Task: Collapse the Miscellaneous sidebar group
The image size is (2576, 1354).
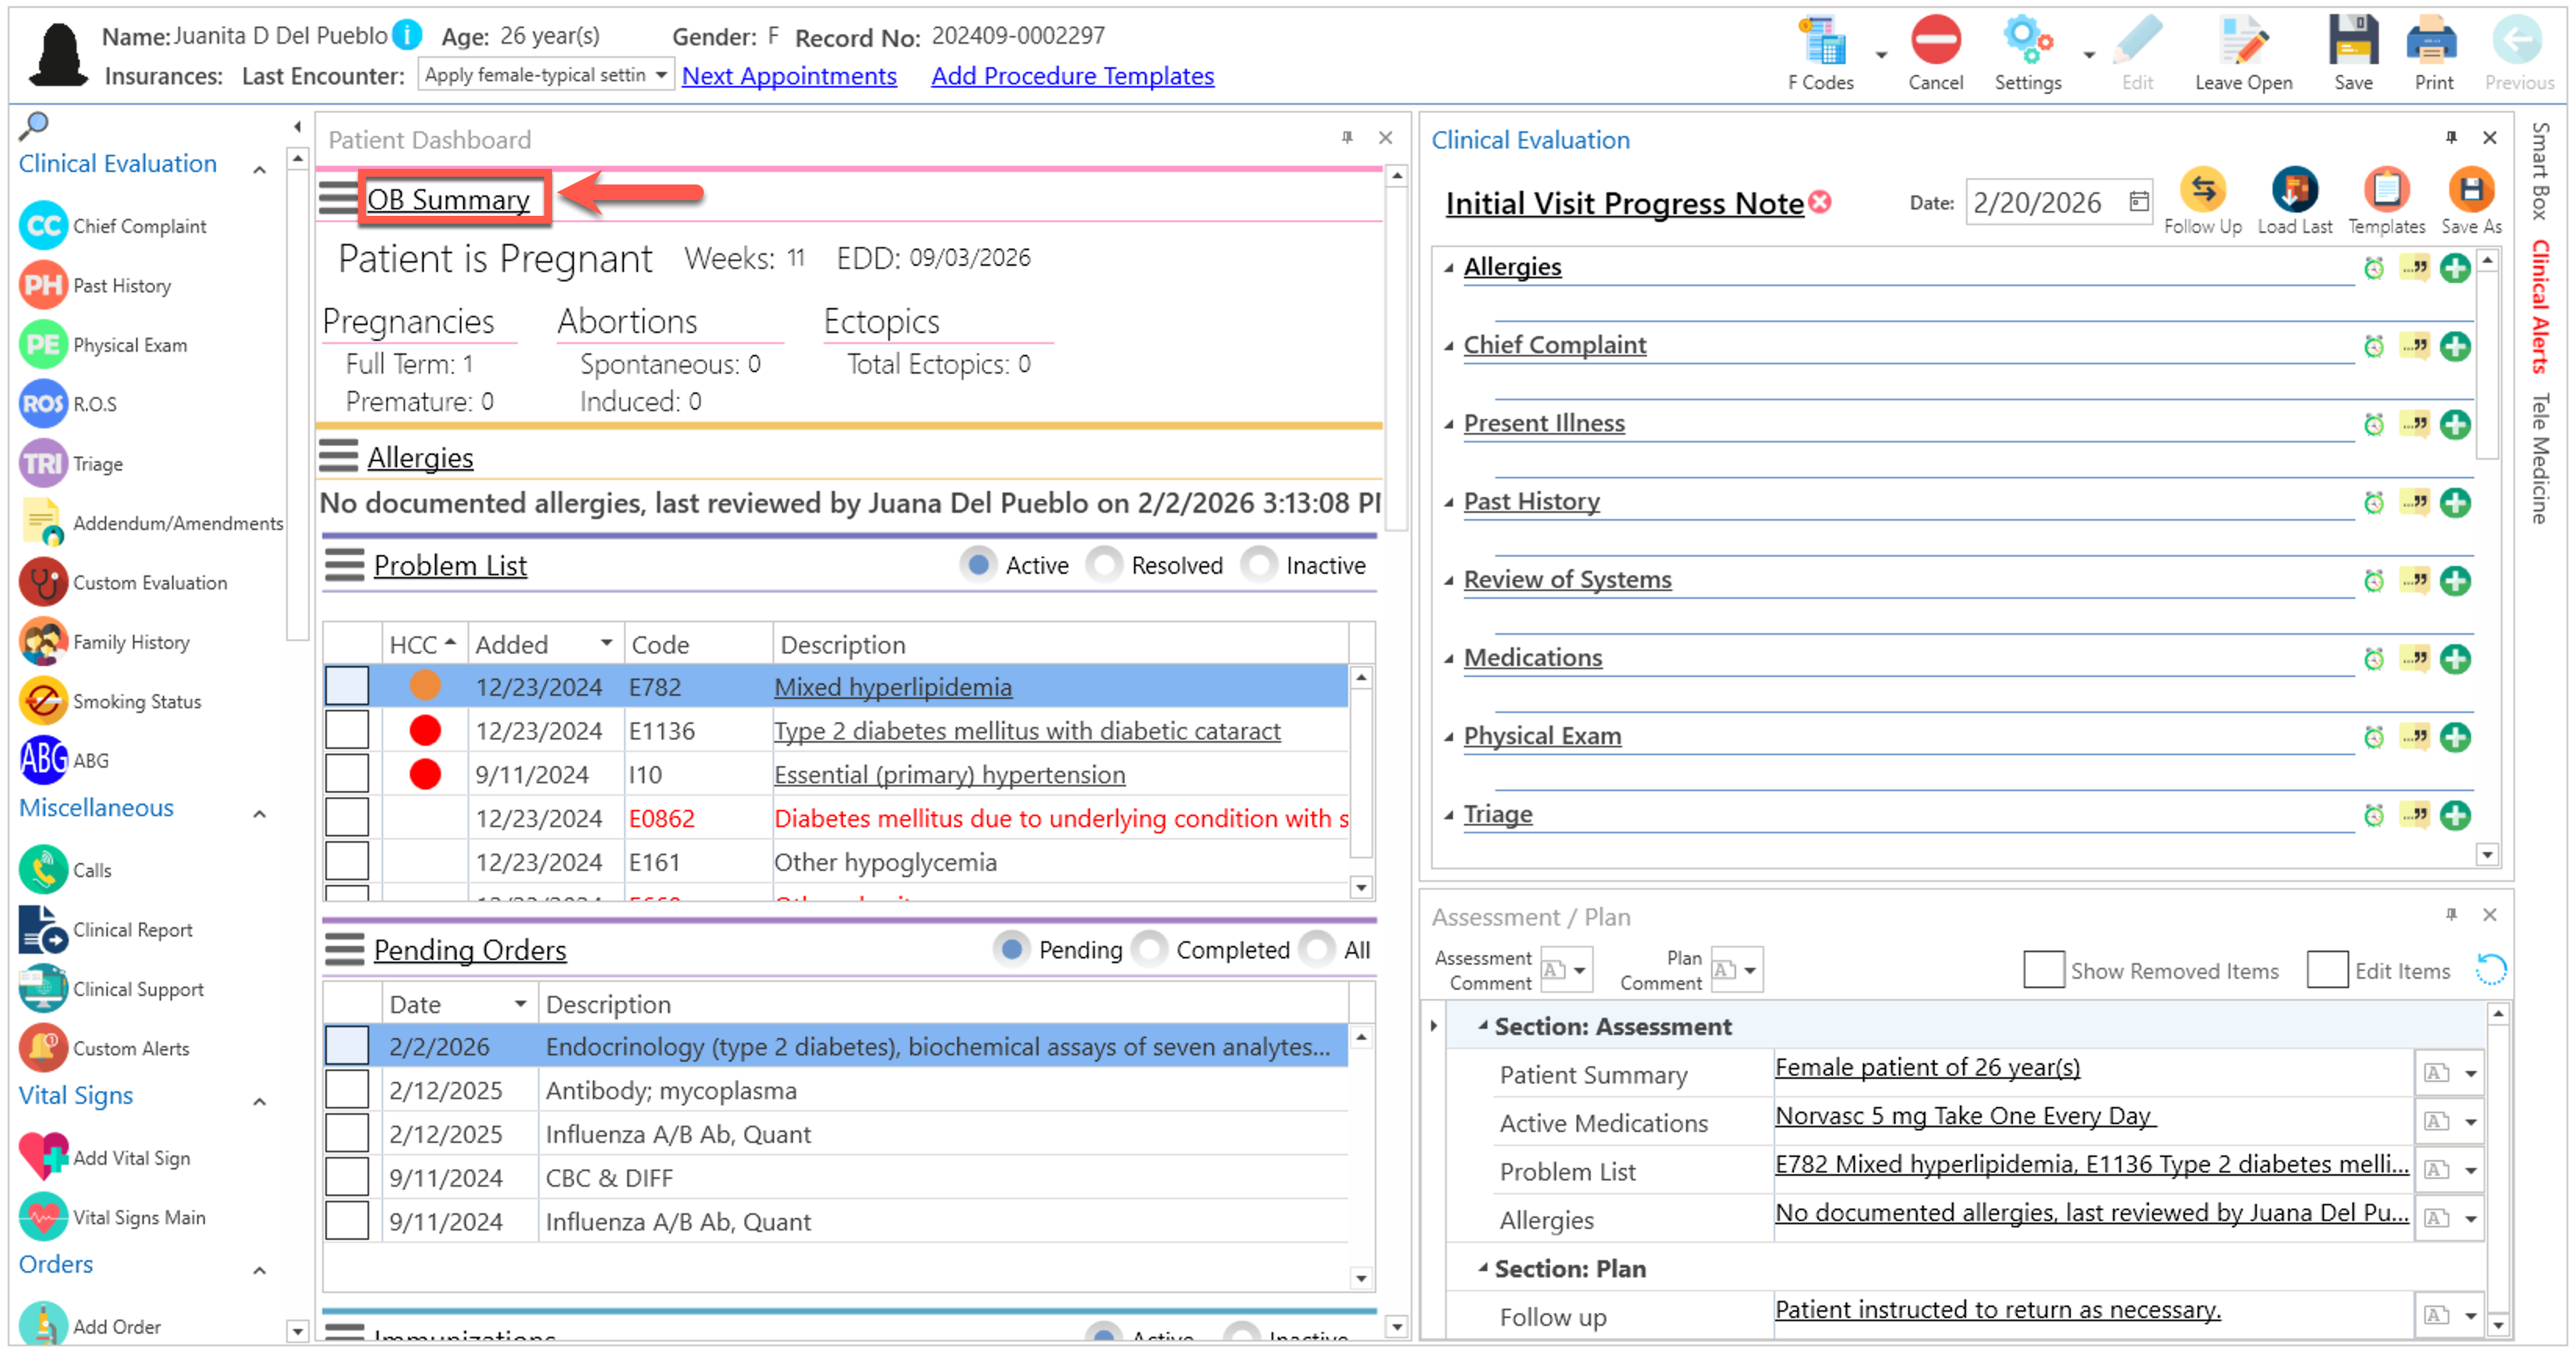Action: 259,813
